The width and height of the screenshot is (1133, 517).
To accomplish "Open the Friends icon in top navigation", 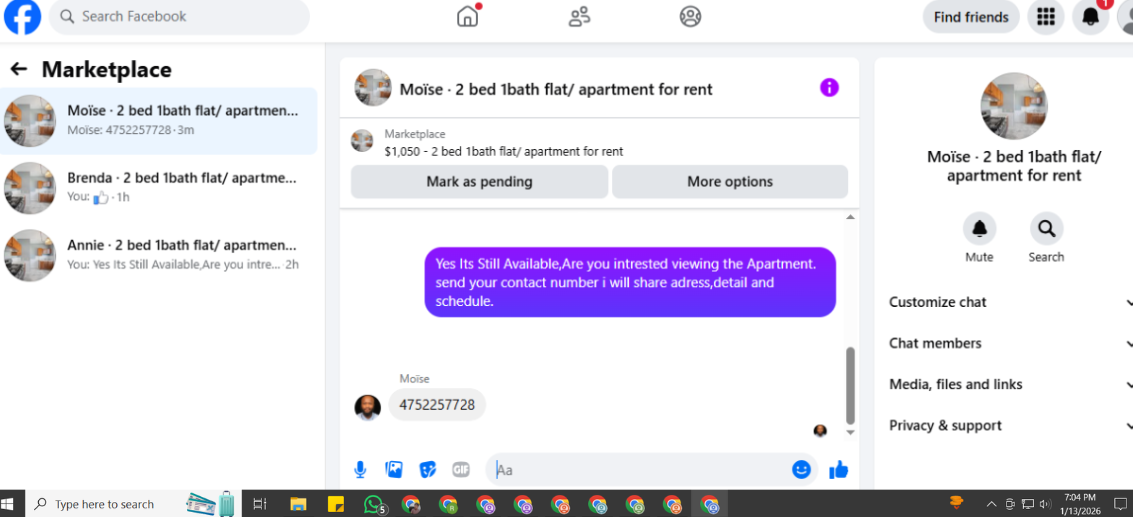I will pyautogui.click(x=579, y=17).
